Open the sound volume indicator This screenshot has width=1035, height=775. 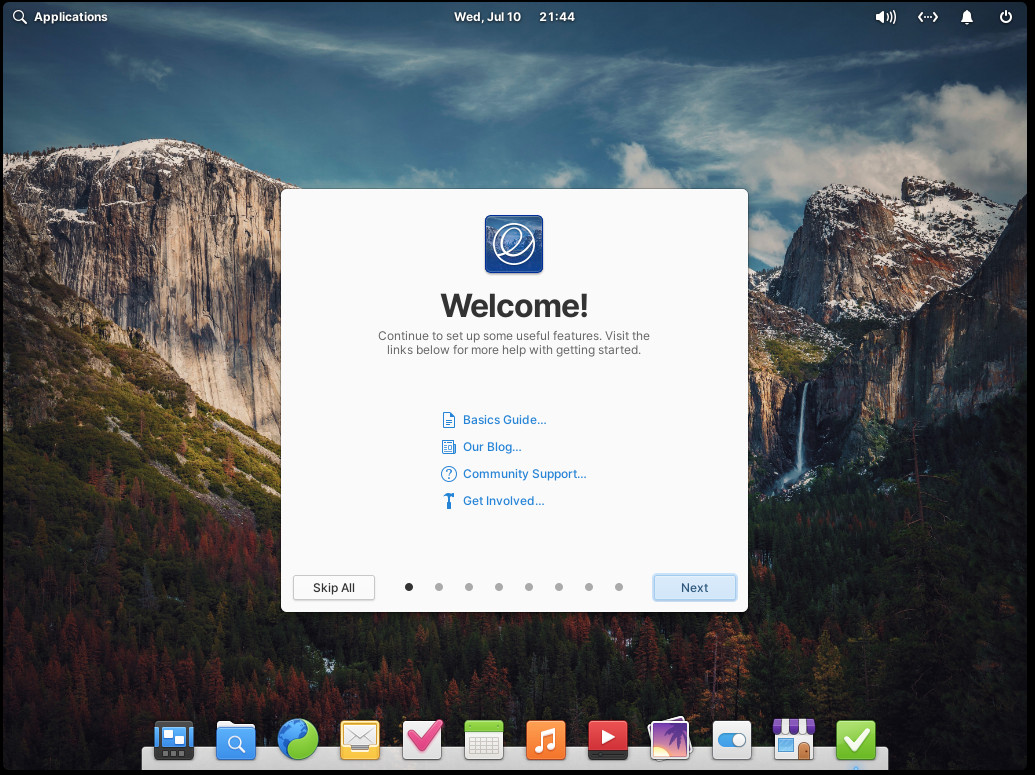[x=885, y=17]
